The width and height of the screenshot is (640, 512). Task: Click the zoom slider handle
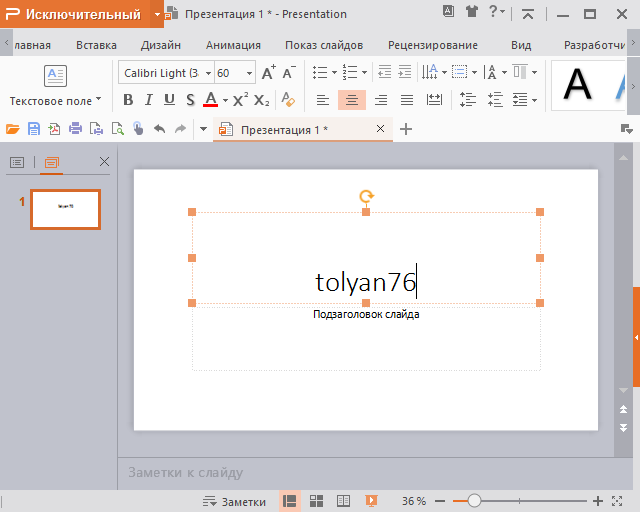coord(474,501)
